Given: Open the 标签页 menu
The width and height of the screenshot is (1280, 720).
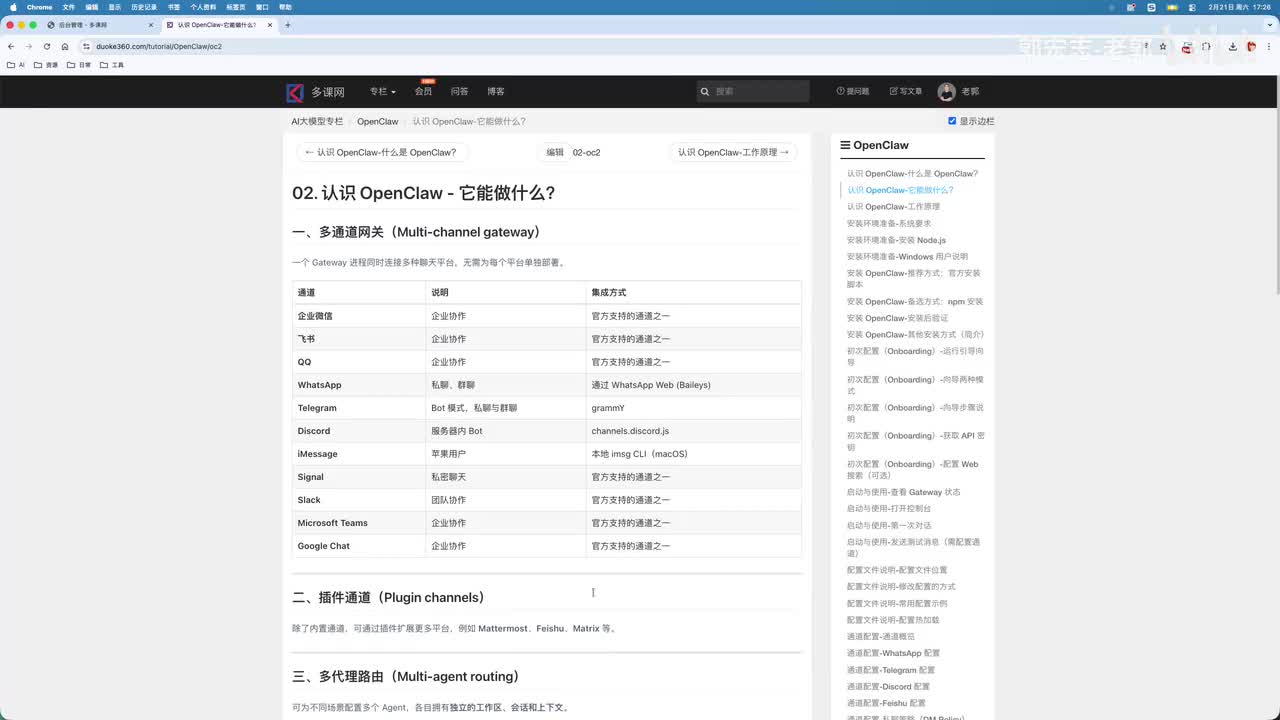Looking at the screenshot, I should click(x=236, y=7).
